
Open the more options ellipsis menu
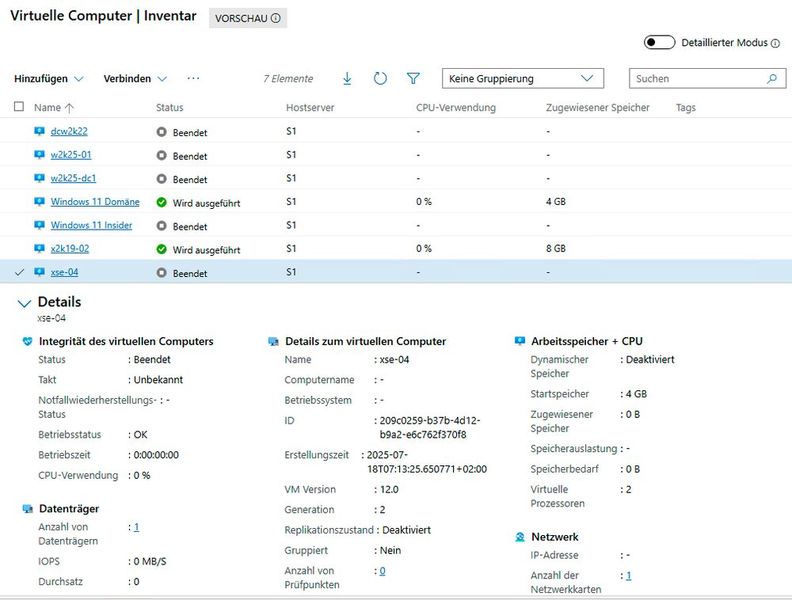193,78
